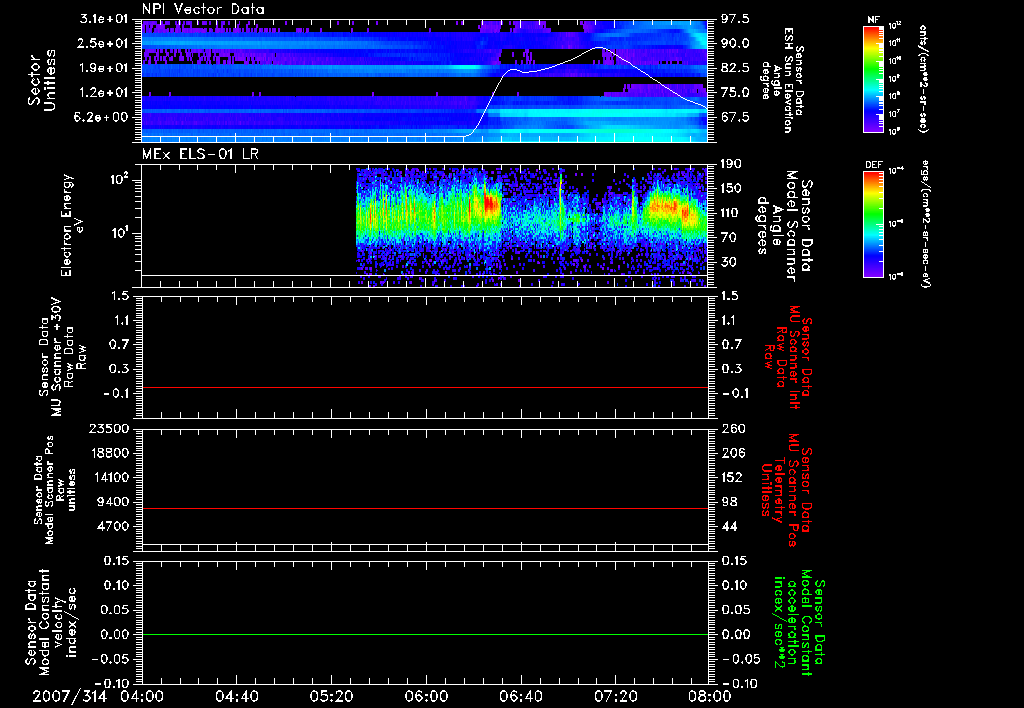Click the 06:40 time axis label
Screen dimensions: 1024x708
click(520, 696)
